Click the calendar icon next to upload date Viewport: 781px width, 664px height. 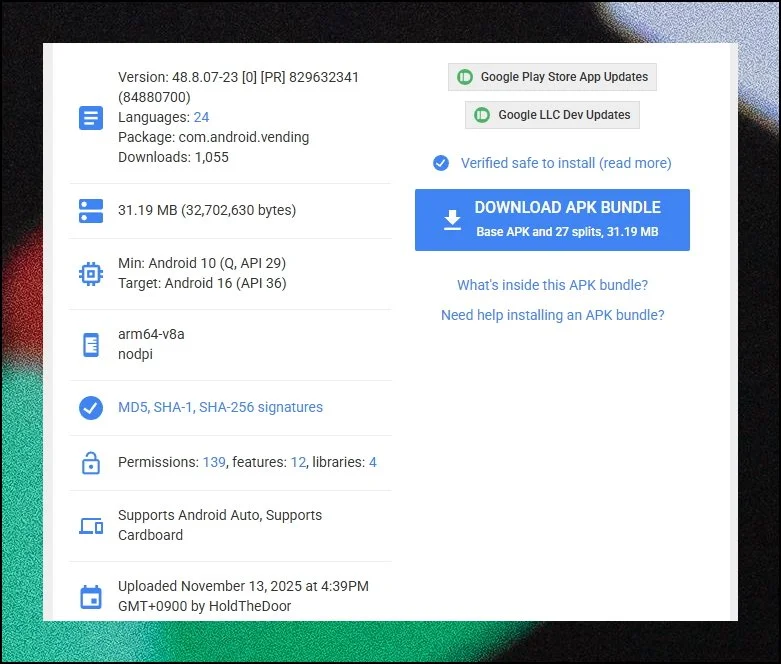click(x=91, y=597)
